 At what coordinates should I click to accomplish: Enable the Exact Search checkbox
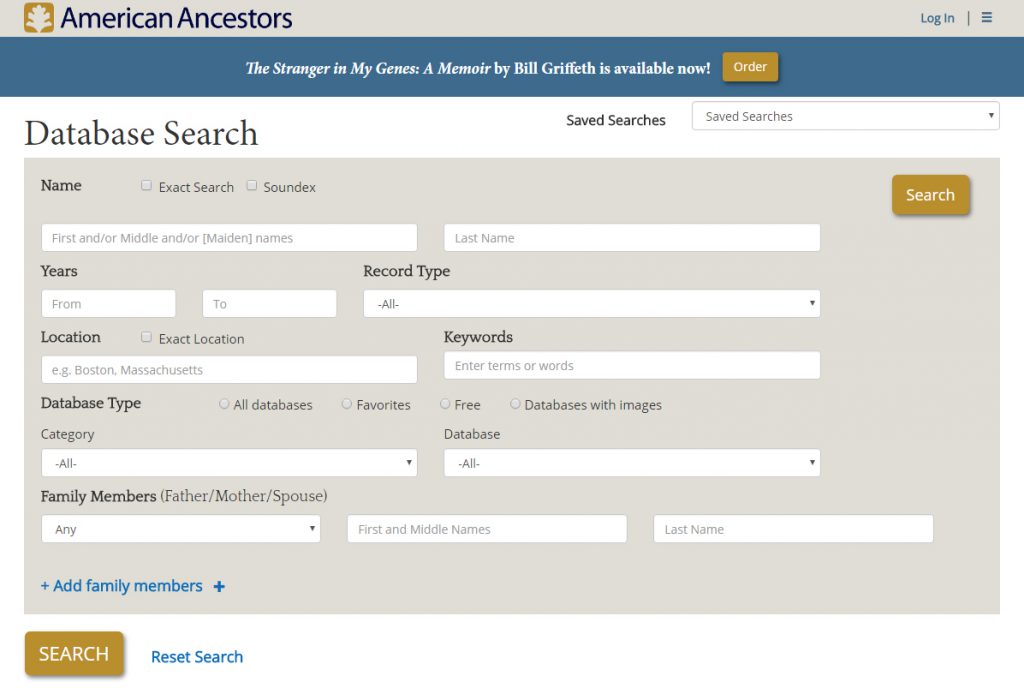pyautogui.click(x=146, y=185)
